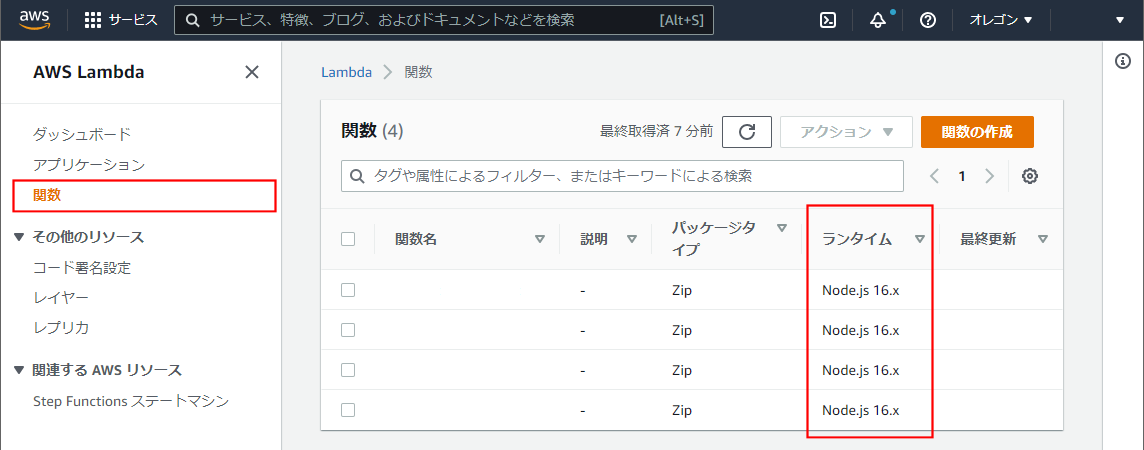The height and width of the screenshot is (450, 1144).
Task: Open the info panel icon
Action: (x=1124, y=61)
